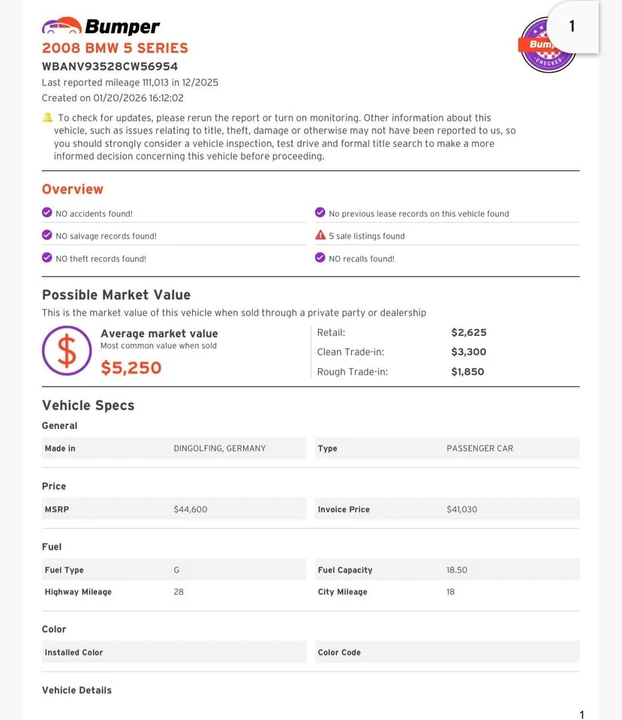The width and height of the screenshot is (622, 720).
Task: Click the MSRP $44,600 row
Action: [174, 509]
